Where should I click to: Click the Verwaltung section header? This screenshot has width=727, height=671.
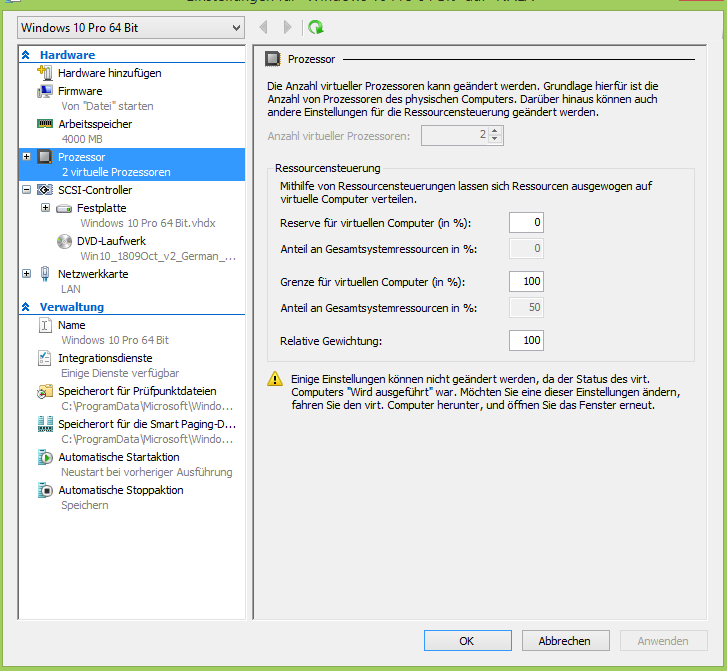click(72, 307)
